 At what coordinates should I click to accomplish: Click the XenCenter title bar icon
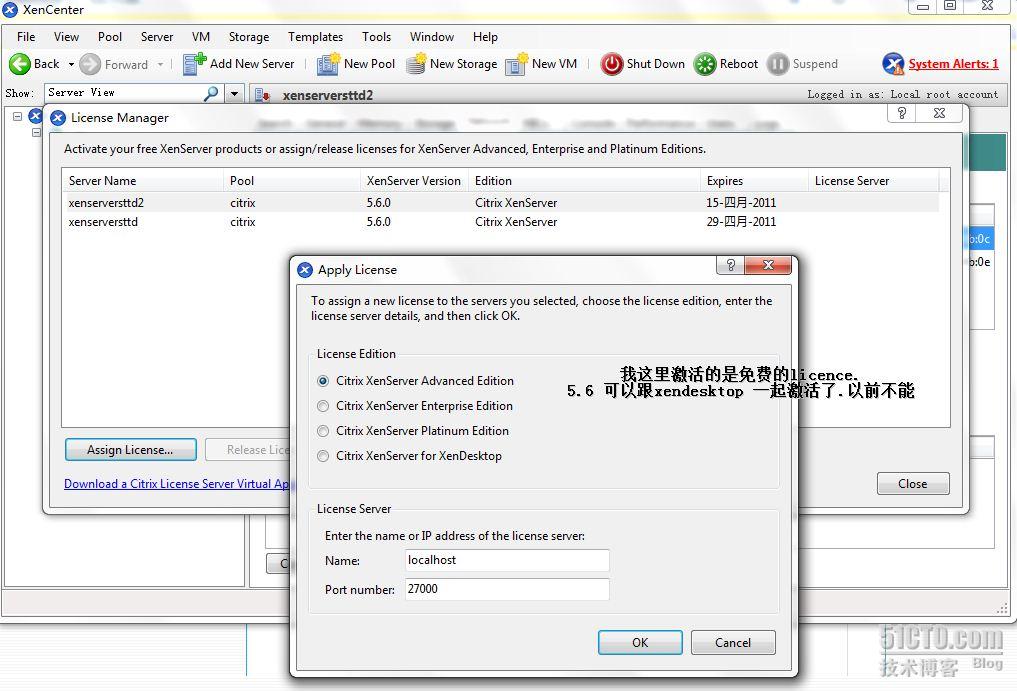pyautogui.click(x=10, y=9)
